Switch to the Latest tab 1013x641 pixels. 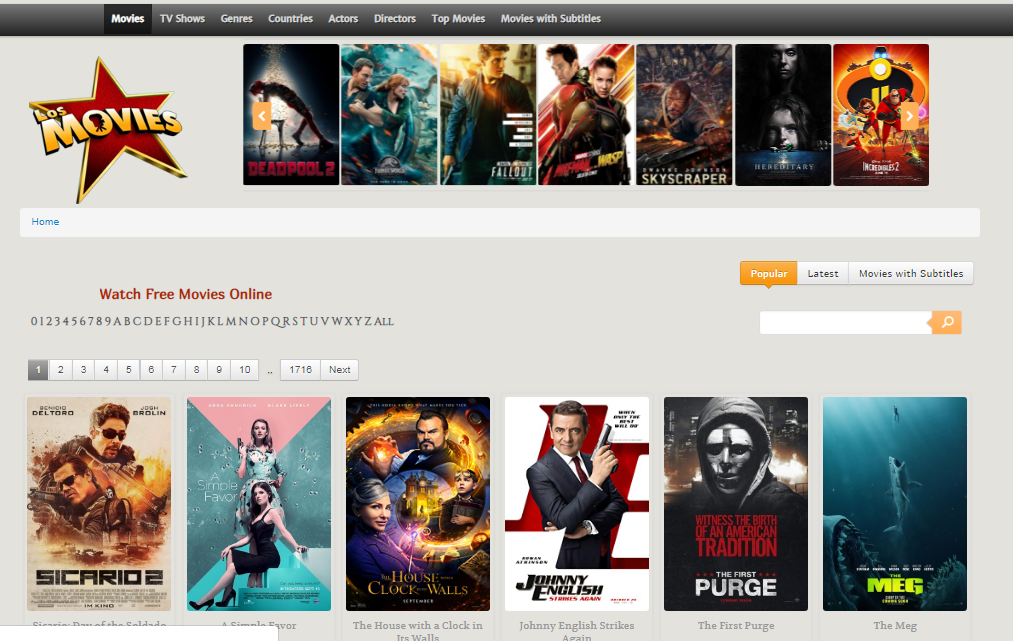click(x=823, y=273)
